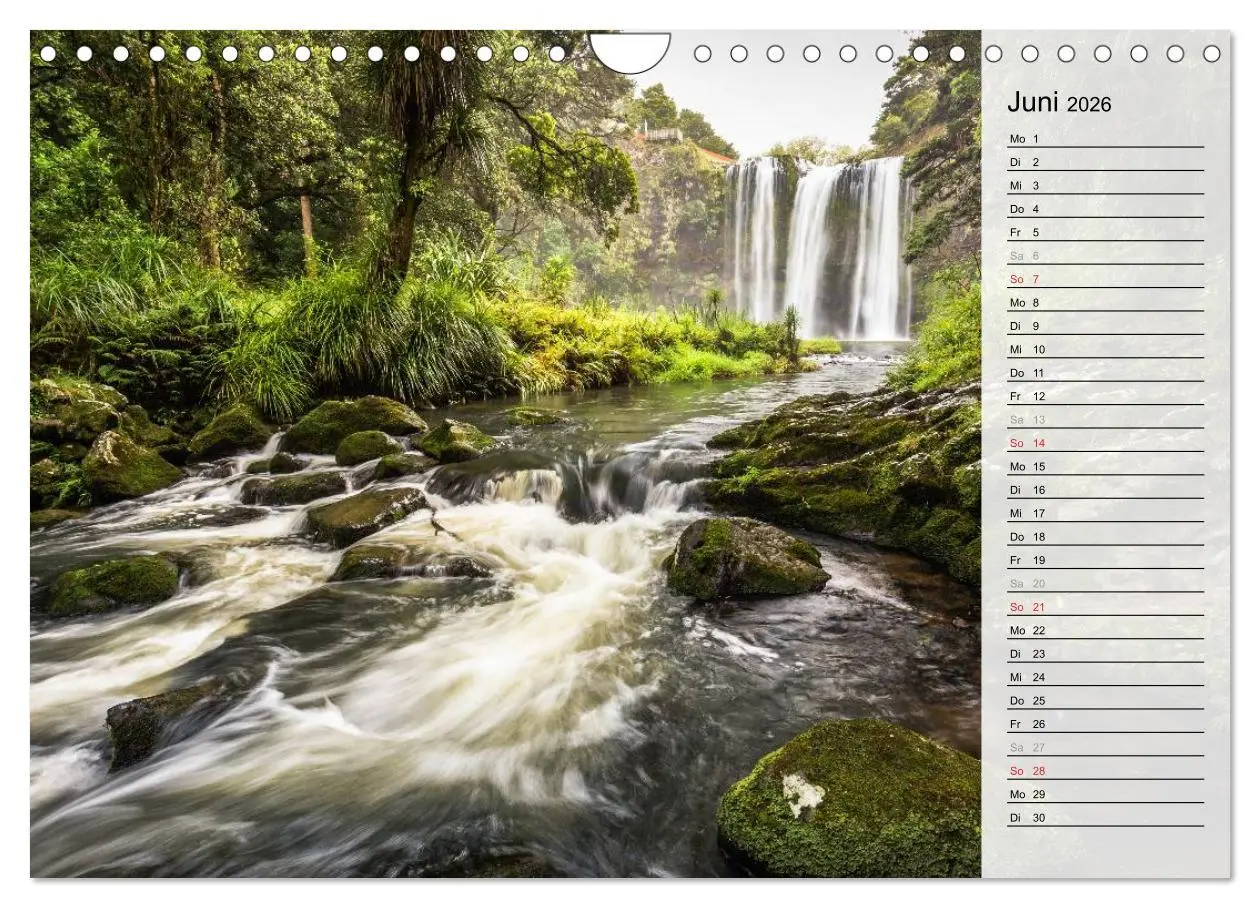Select the 'Do 11' calendar row
Viewport: 1260px width, 908px height.
pyautogui.click(x=1105, y=373)
